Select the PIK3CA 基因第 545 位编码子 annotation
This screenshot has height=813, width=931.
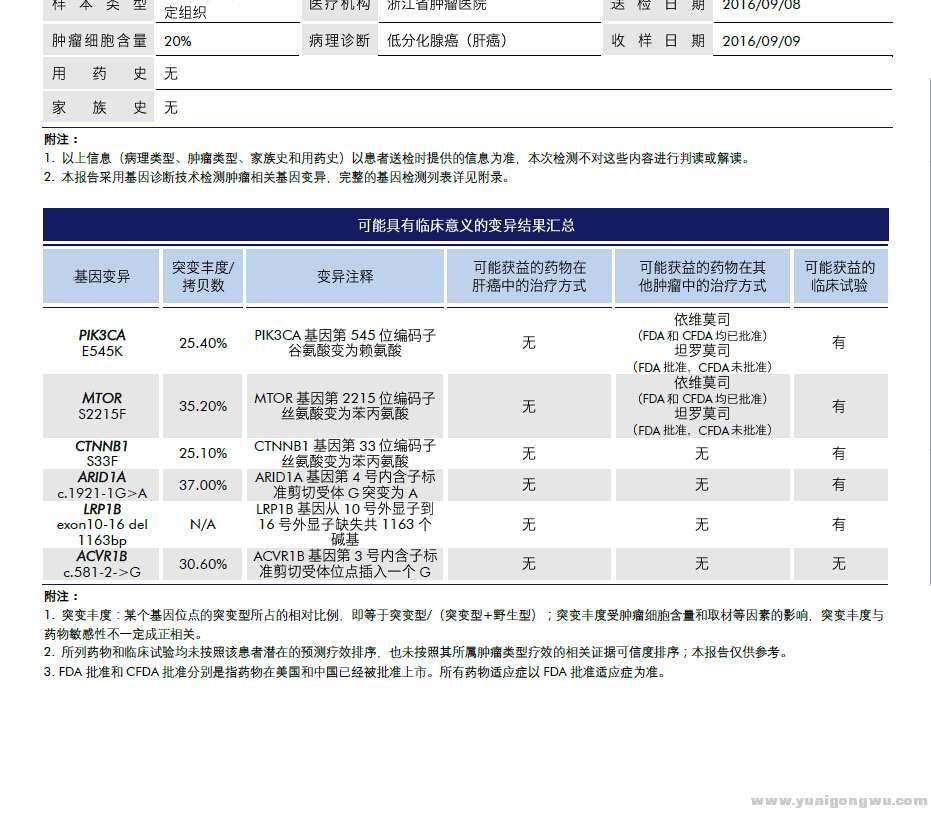tap(345, 343)
